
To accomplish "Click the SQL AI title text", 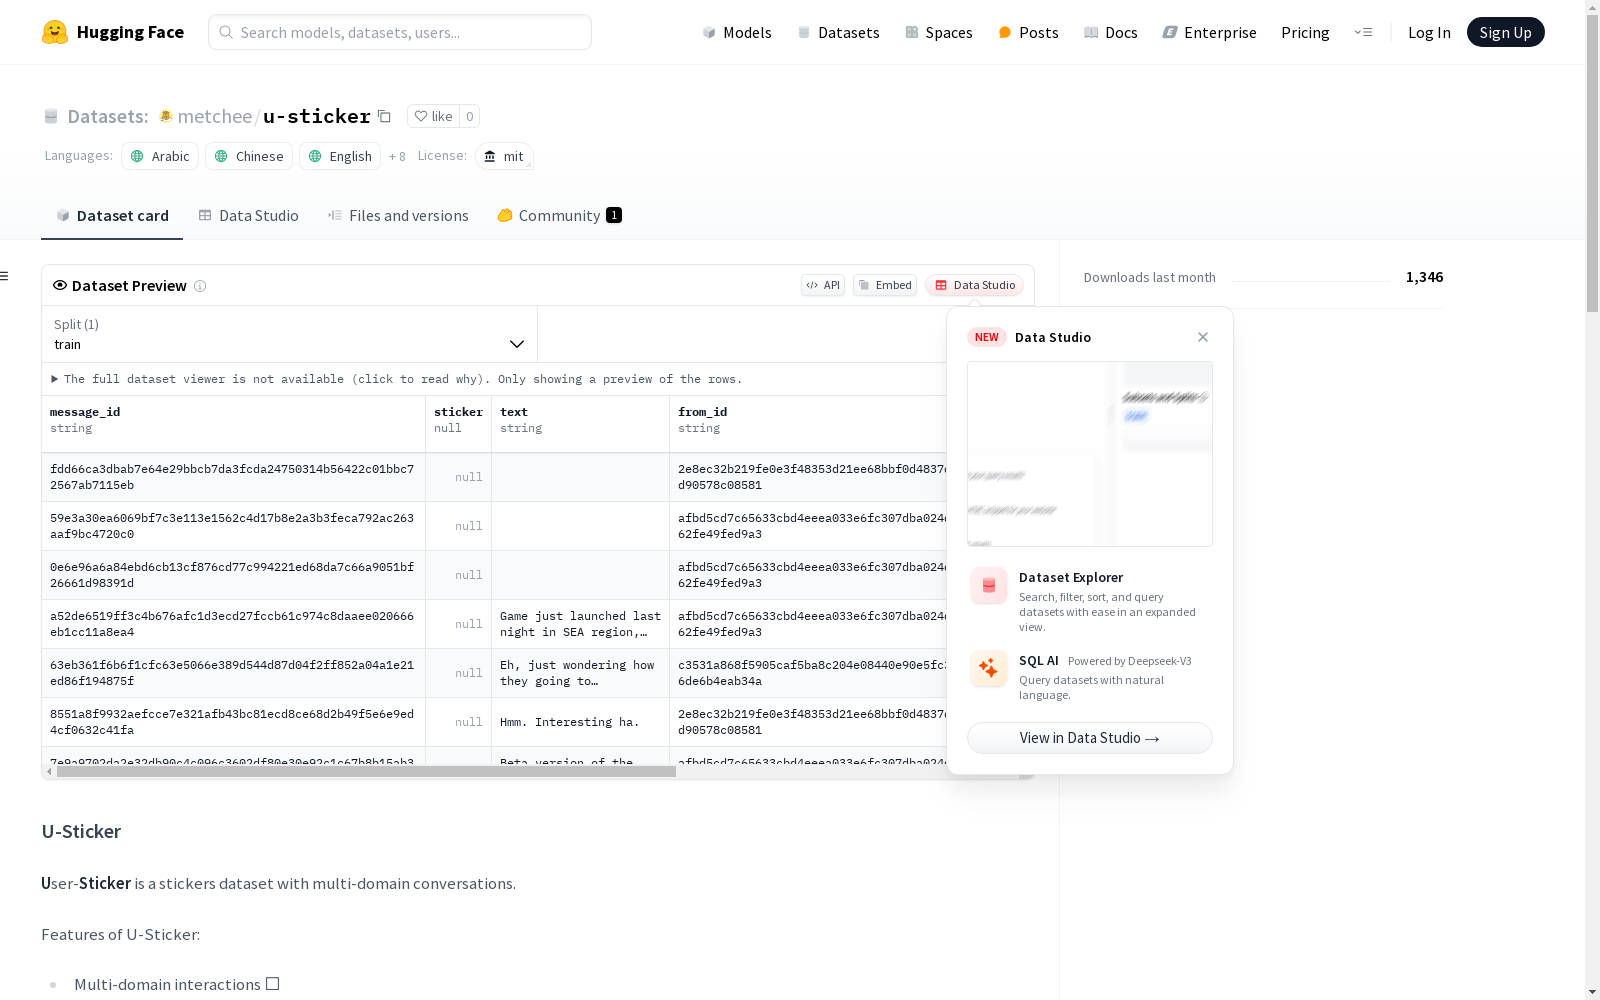I will (x=1038, y=660).
